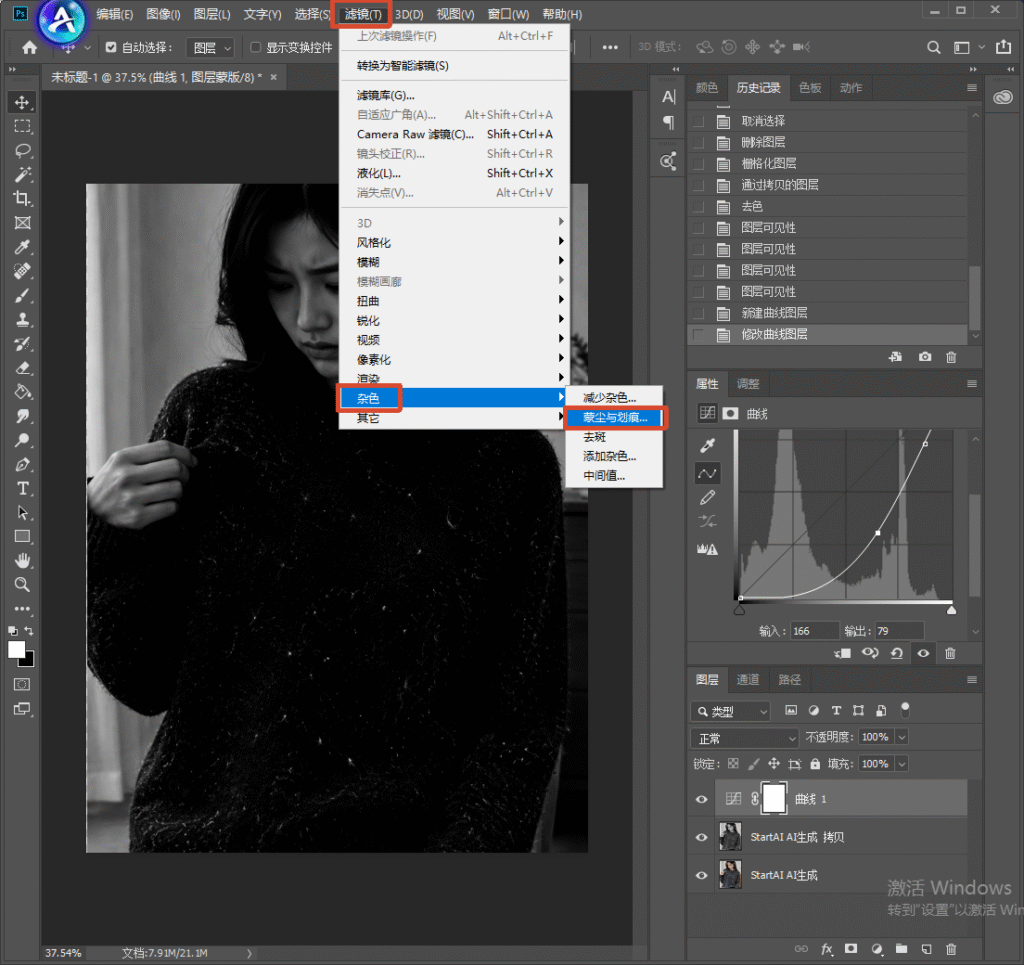
Task: Create new snapshot camera icon in History
Action: click(925, 357)
